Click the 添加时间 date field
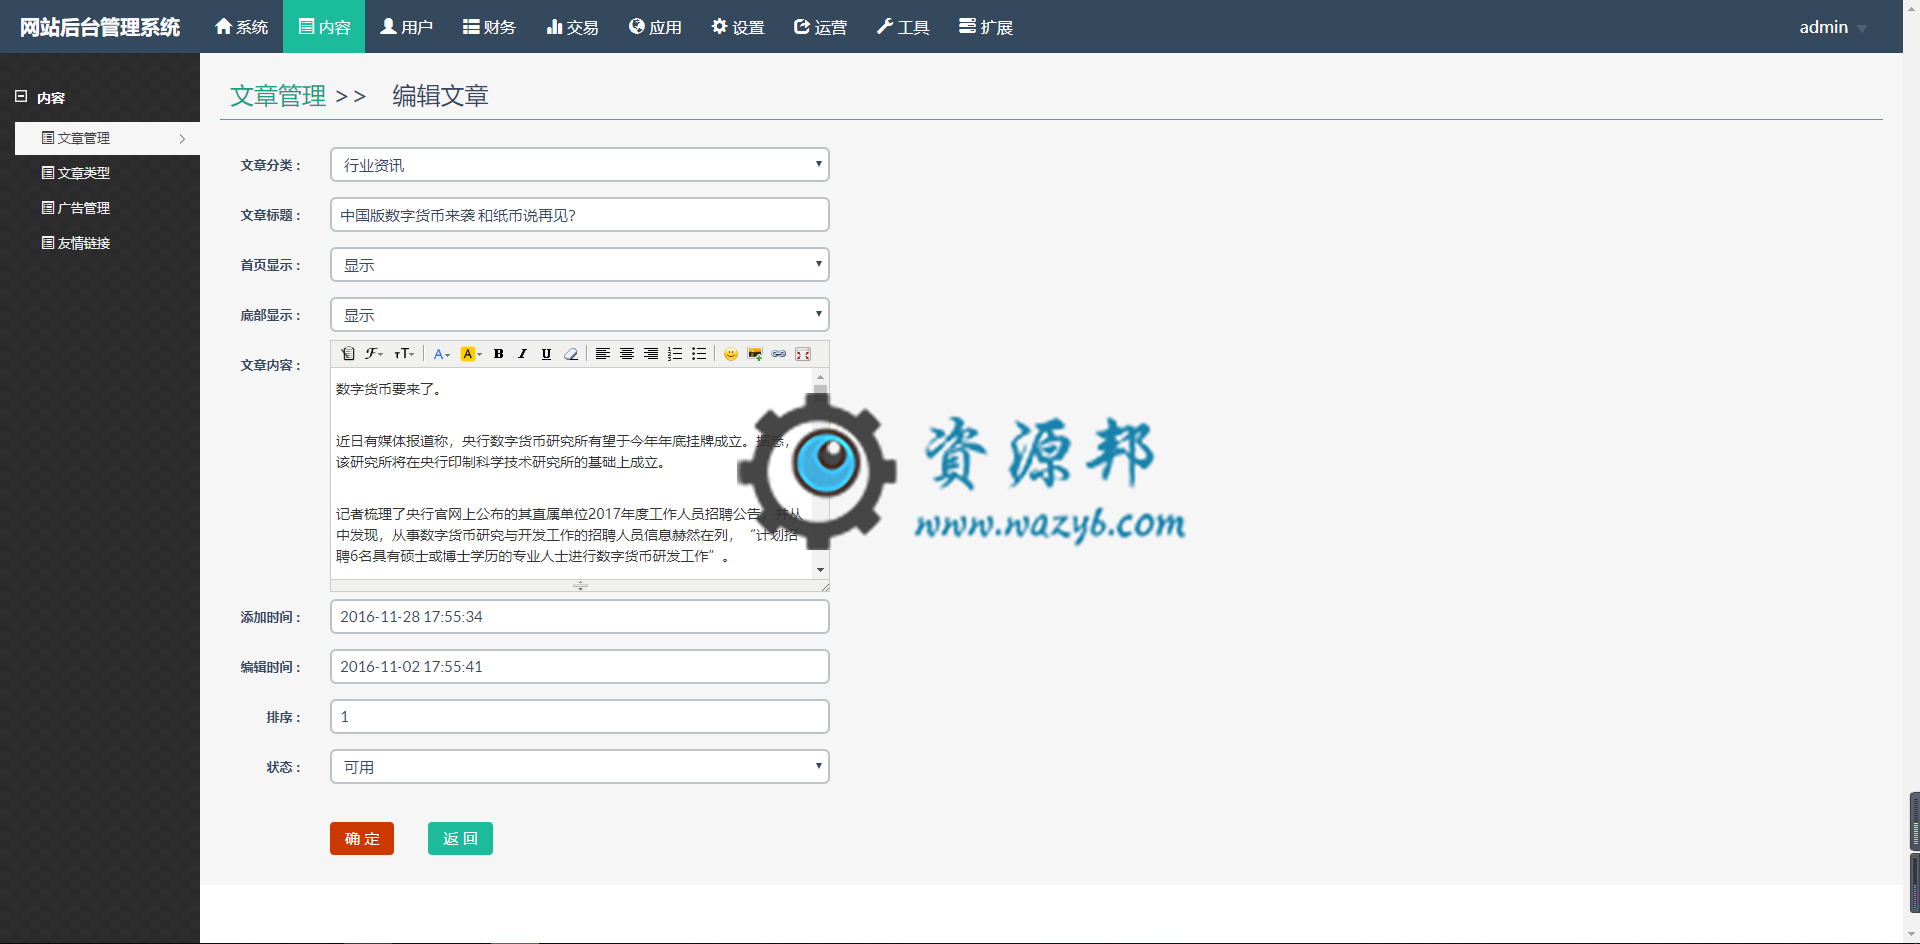This screenshot has height=944, width=1920. click(x=580, y=617)
